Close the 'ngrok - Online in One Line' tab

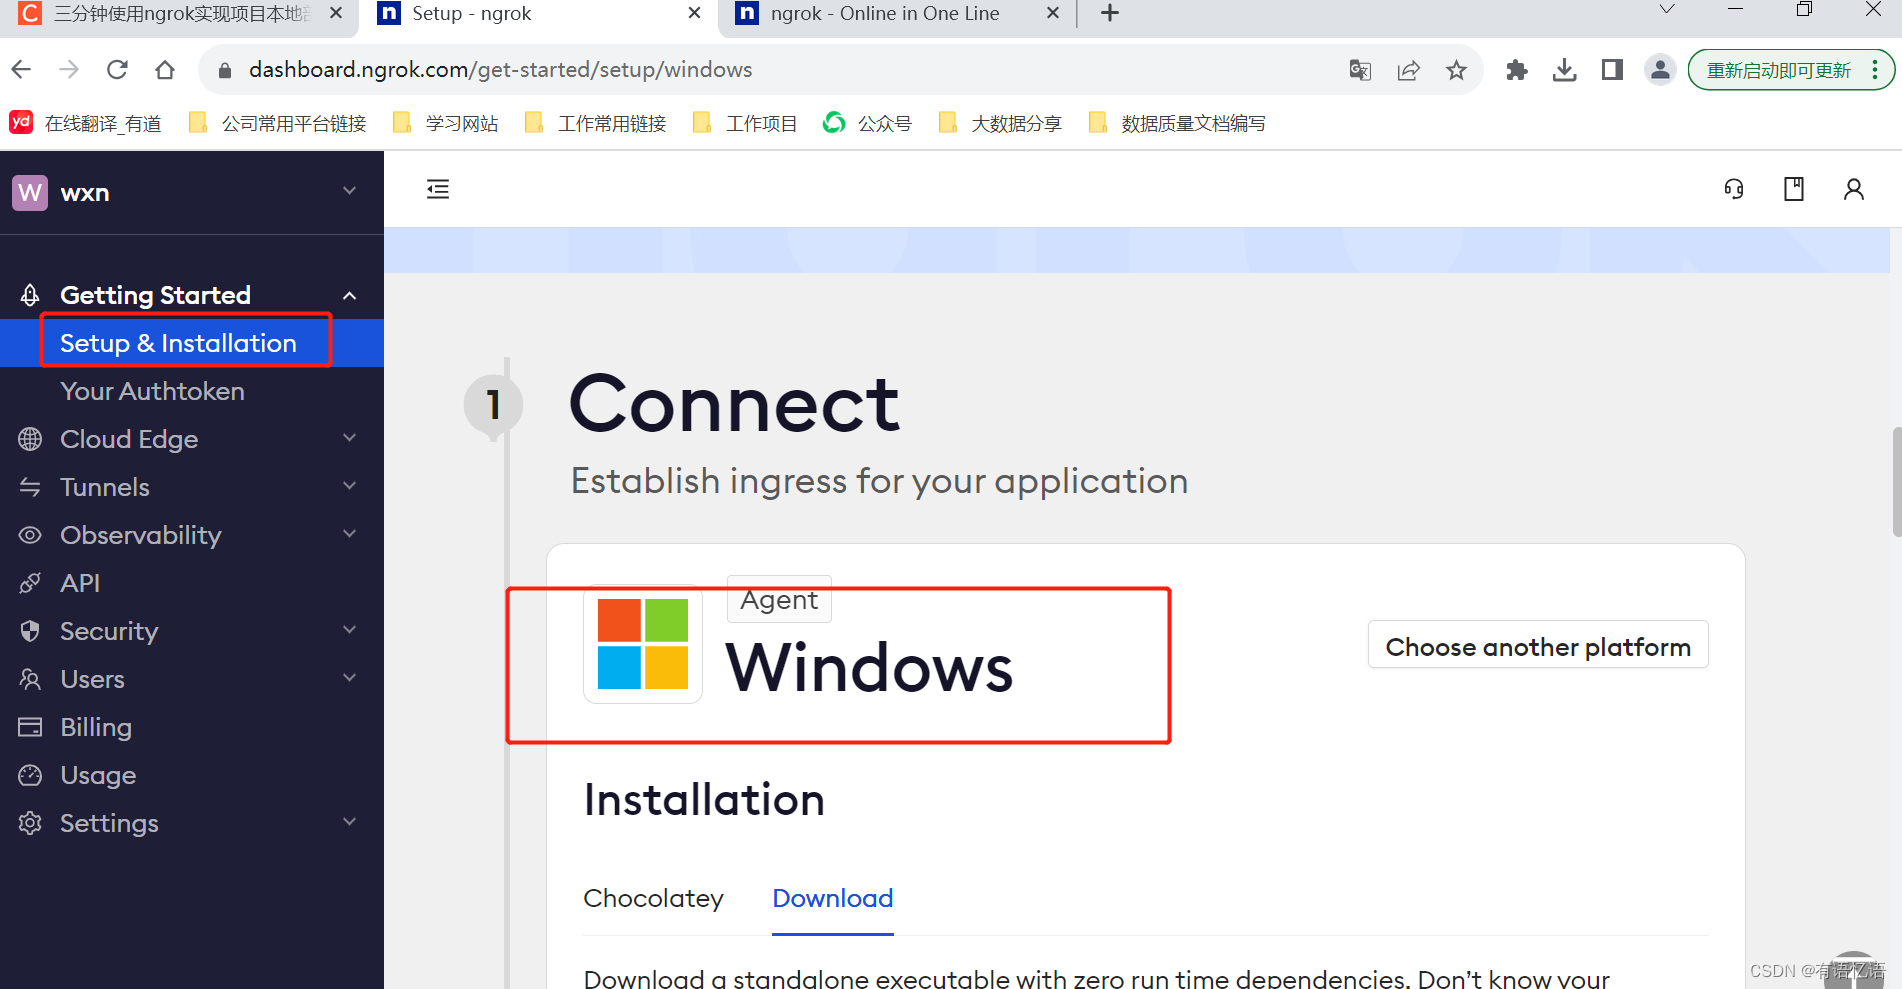coord(1052,13)
